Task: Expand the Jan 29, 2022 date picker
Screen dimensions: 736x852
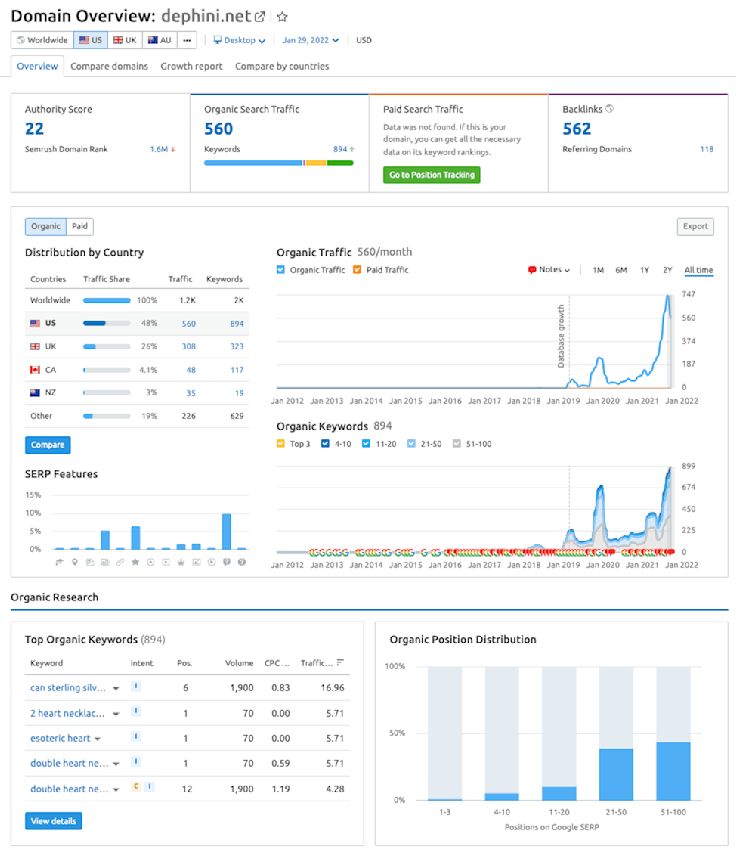Action: (x=310, y=40)
